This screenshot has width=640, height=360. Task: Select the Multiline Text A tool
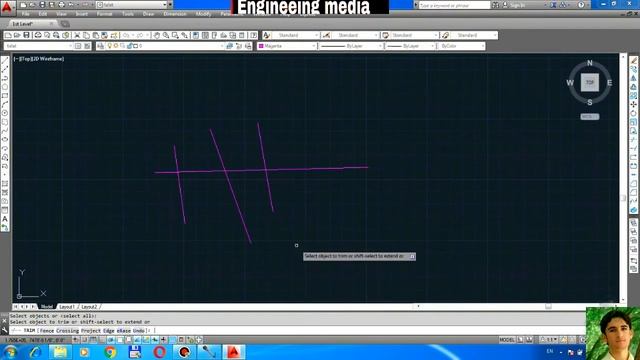(x=5, y=219)
